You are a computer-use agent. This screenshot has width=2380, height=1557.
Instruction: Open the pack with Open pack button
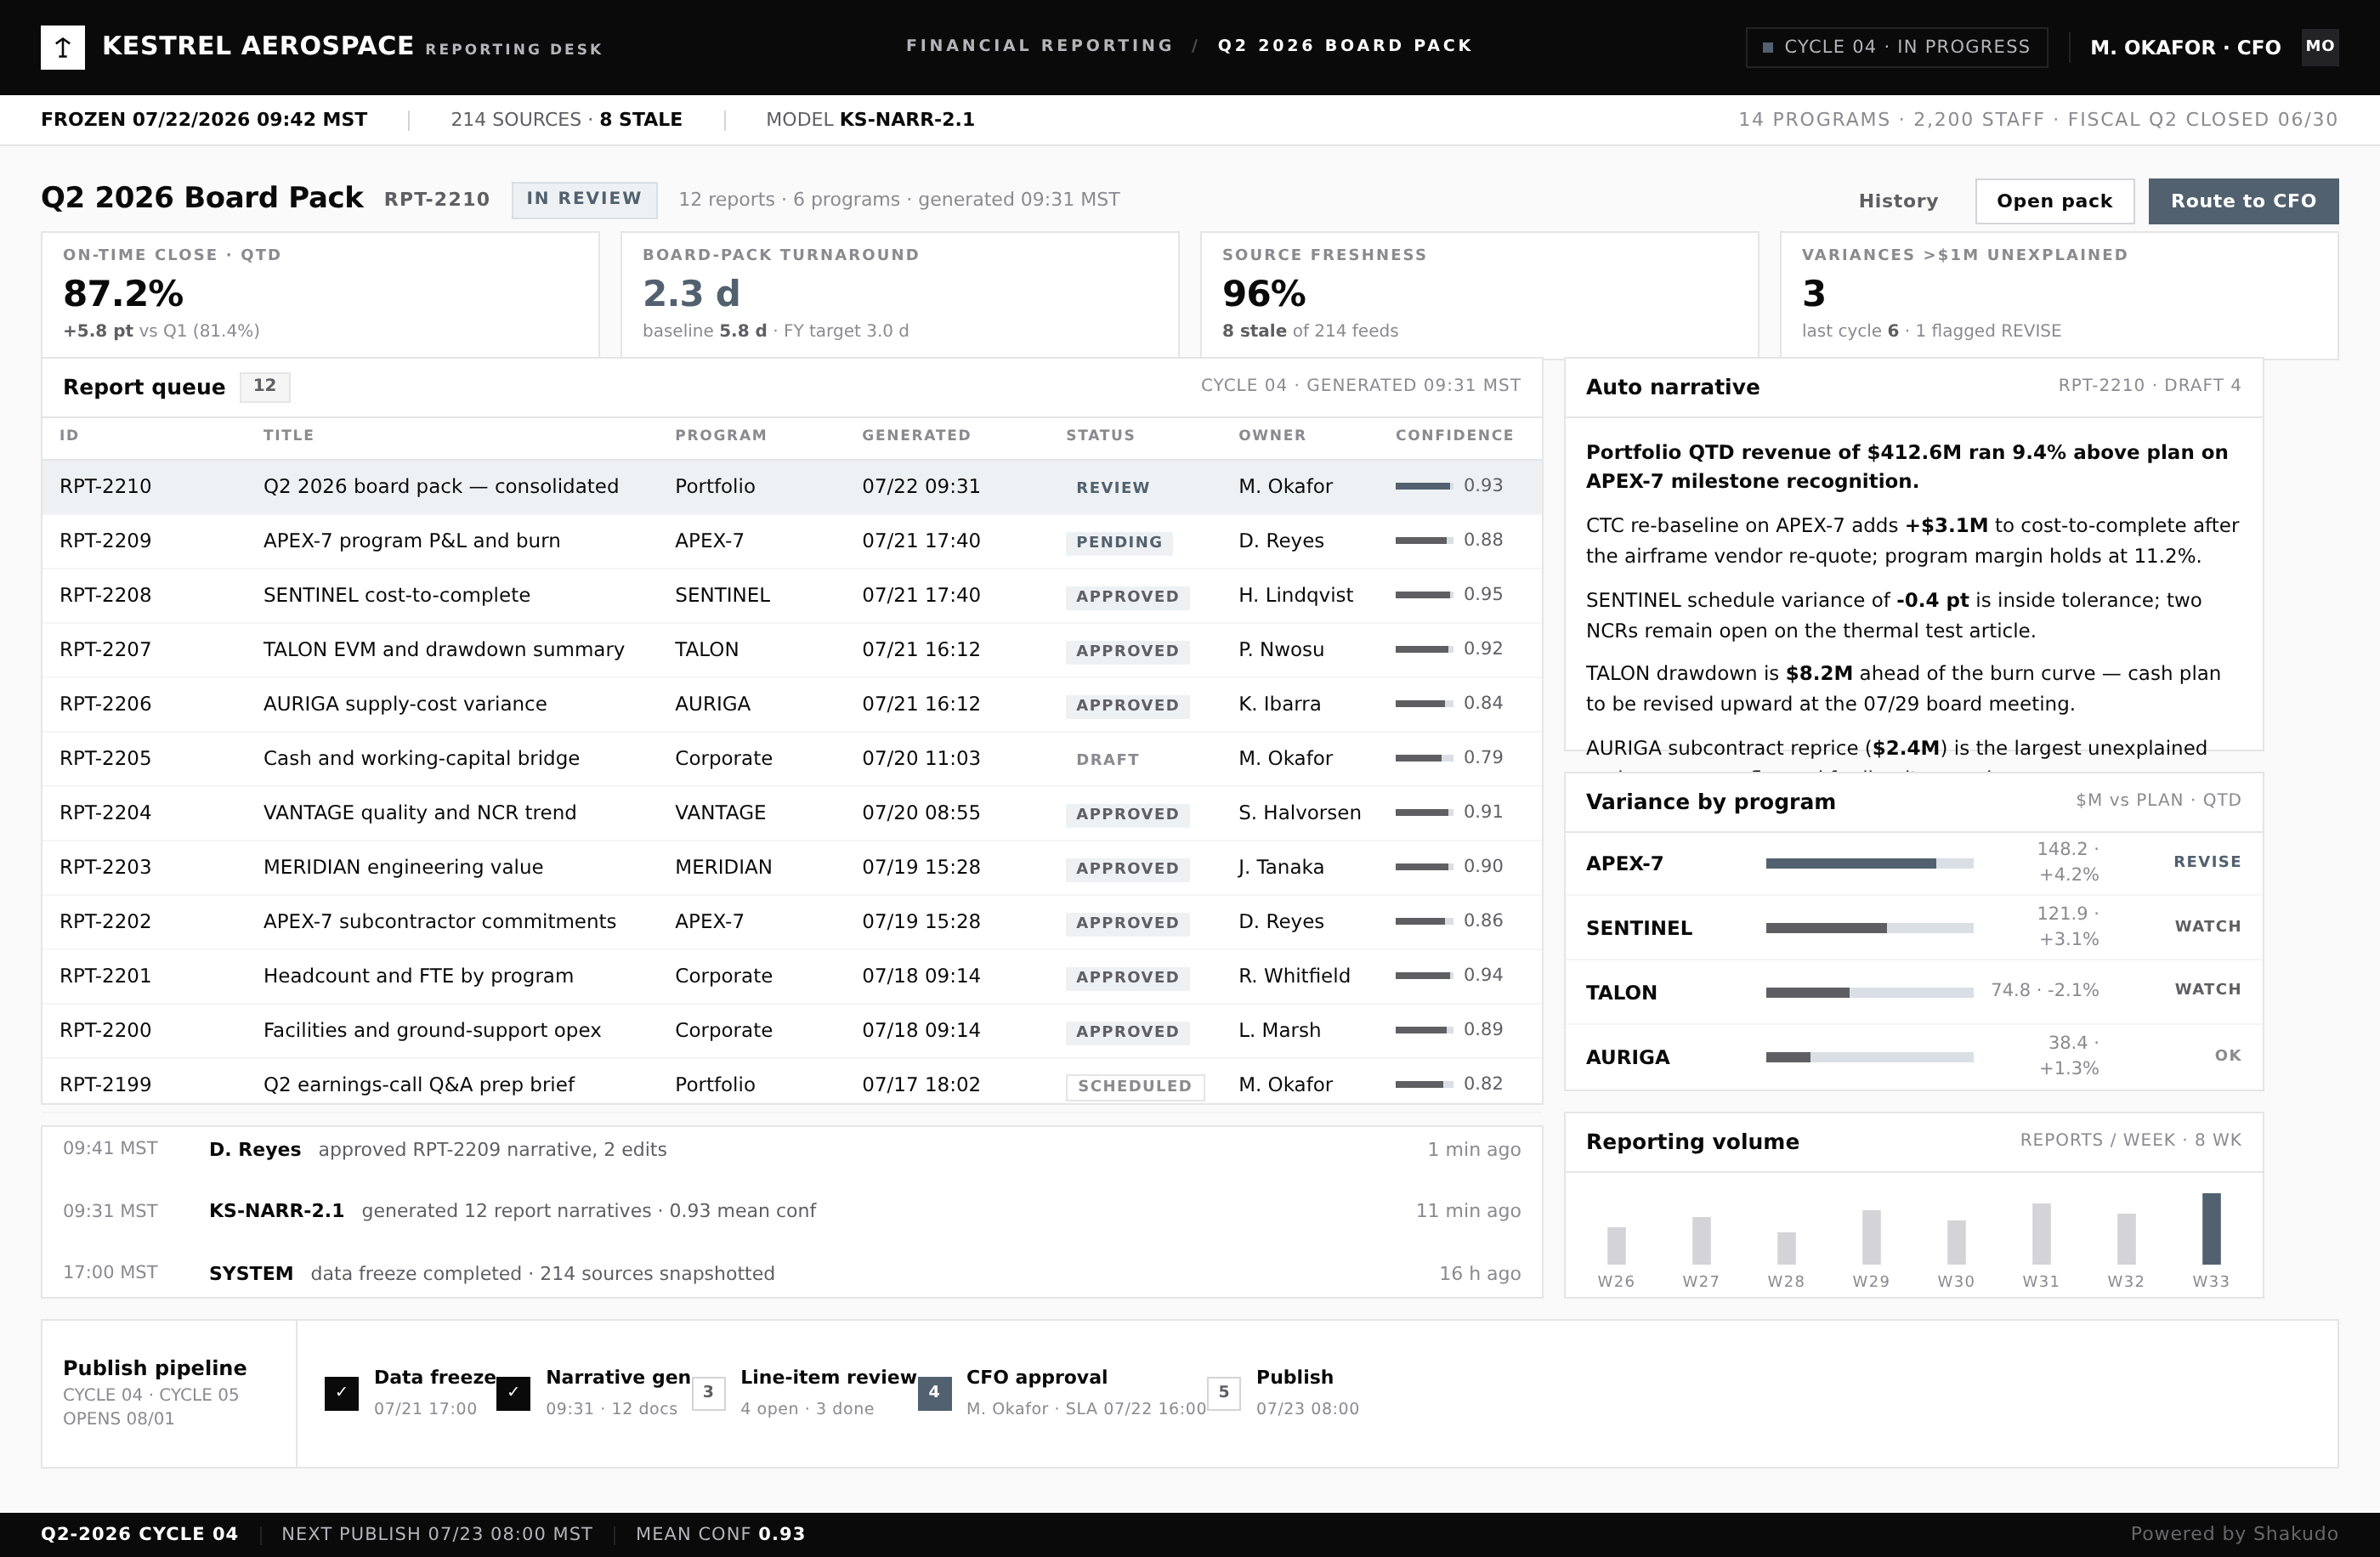click(2054, 201)
